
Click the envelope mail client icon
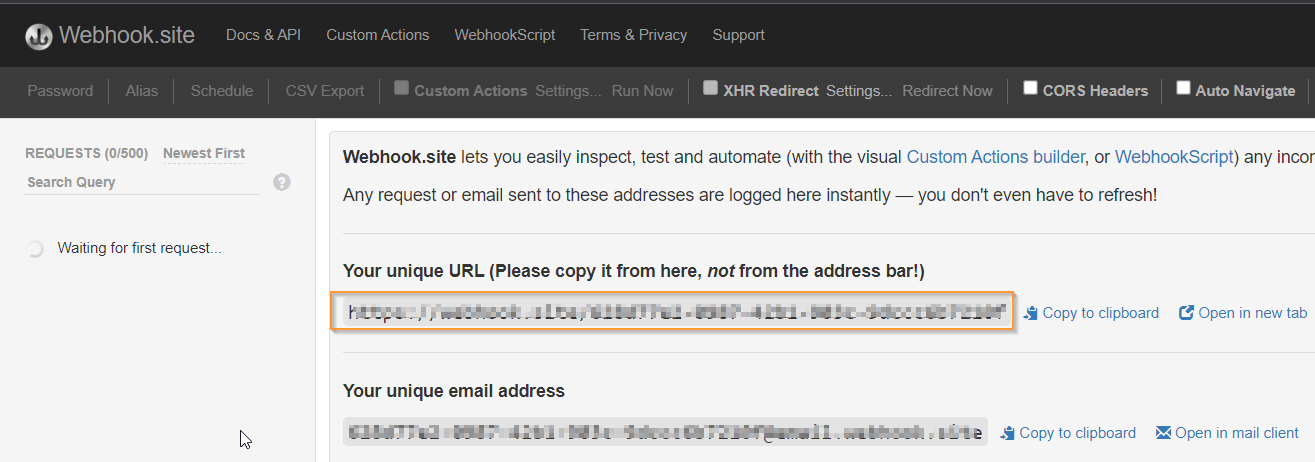(1163, 433)
